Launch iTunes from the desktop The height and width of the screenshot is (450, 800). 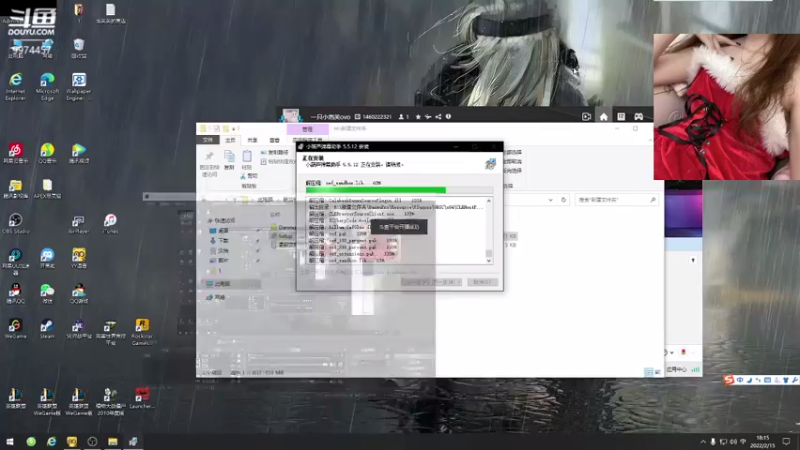[x=110, y=223]
